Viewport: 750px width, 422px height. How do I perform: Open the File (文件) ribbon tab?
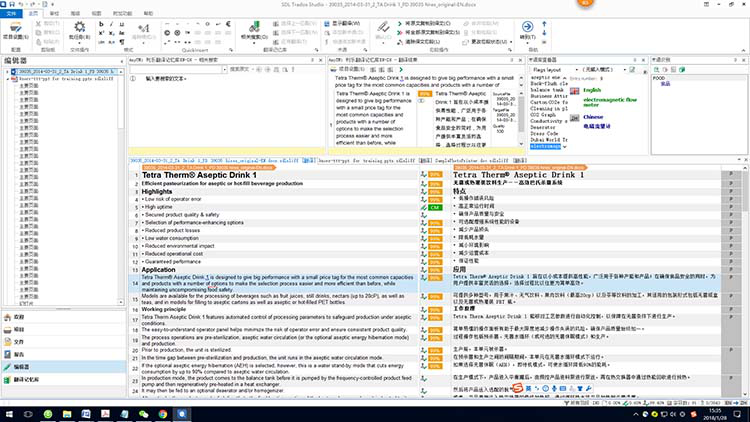point(11,13)
